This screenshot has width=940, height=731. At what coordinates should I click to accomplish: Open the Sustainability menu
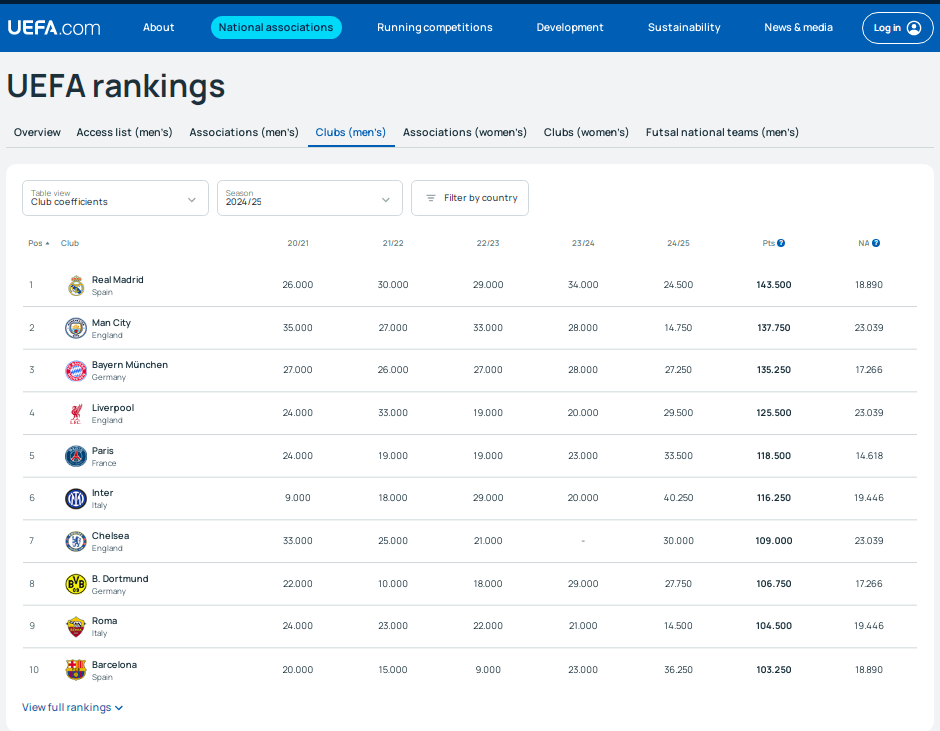coord(684,28)
